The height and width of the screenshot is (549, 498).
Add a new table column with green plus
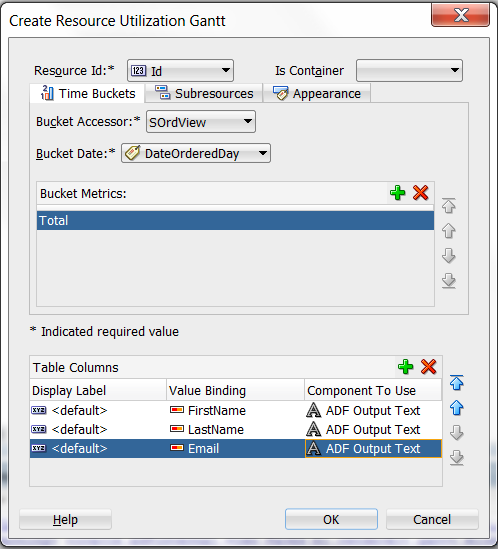click(406, 367)
